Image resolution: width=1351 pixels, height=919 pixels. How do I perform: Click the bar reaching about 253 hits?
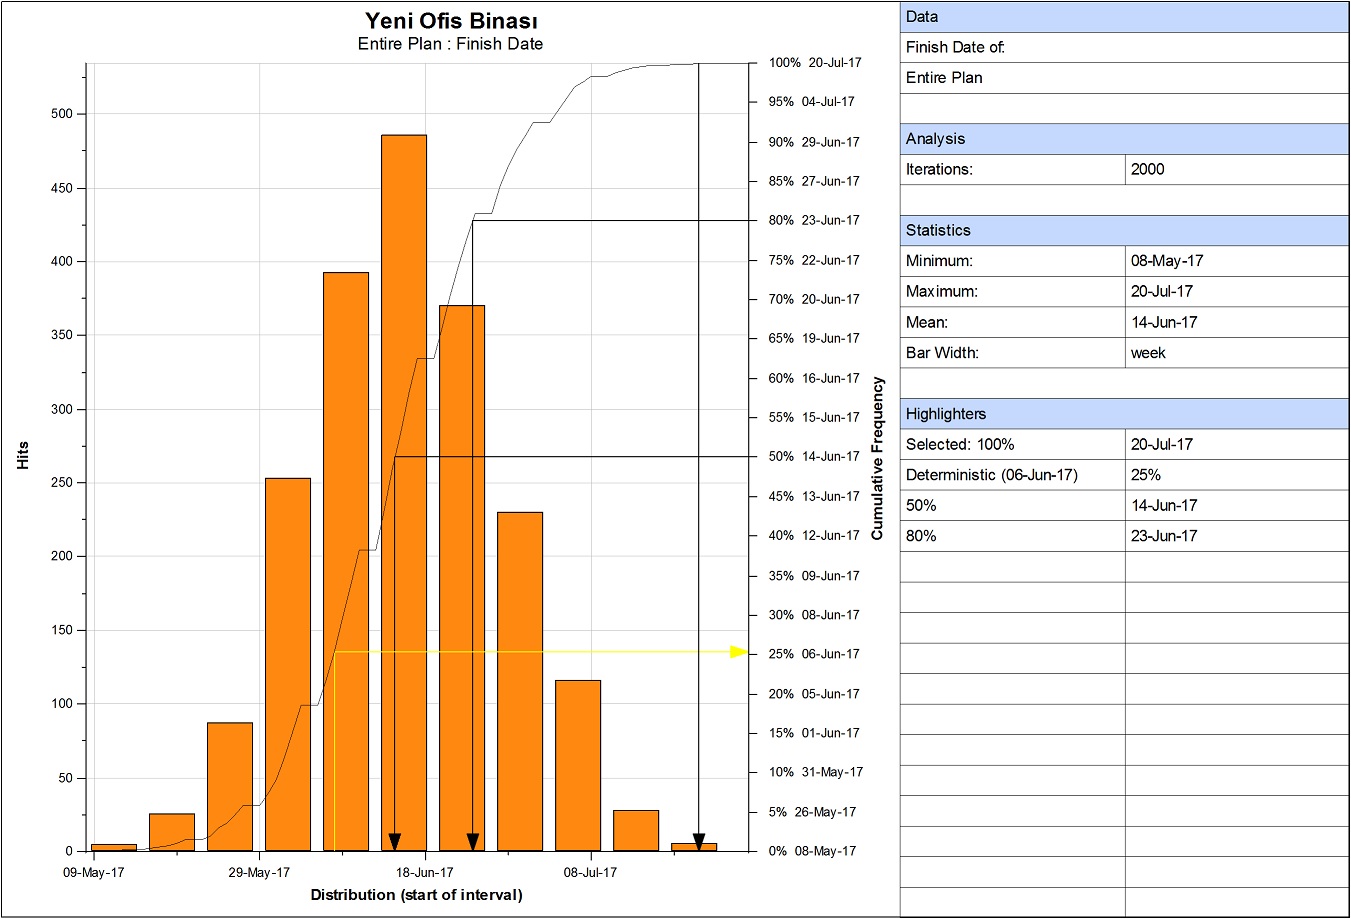(288, 664)
